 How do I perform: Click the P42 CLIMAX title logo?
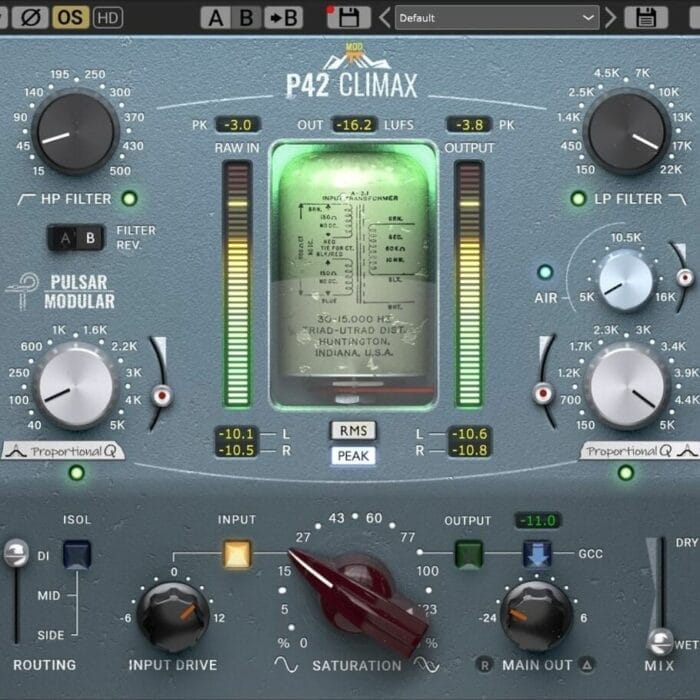point(352,71)
